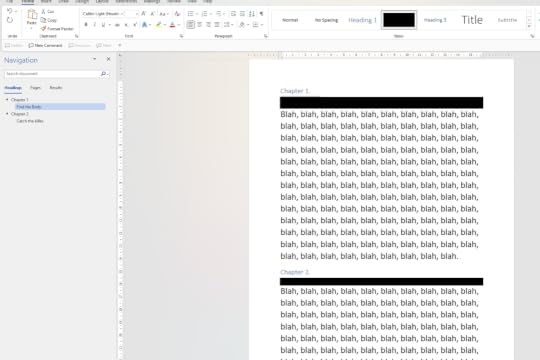Click the Paste clipboard icon
The height and width of the screenshot is (360, 540).
click(x=32, y=15)
